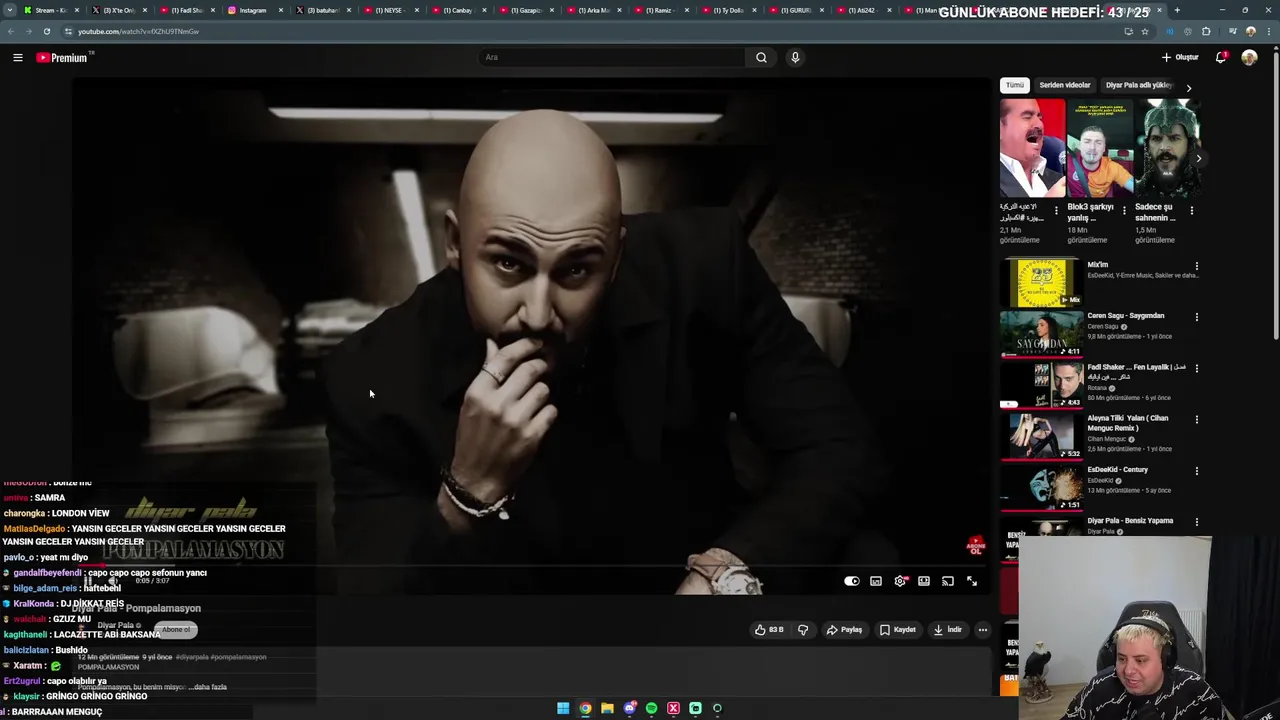This screenshot has height=720, width=1280.
Task: Click the address bar URL
Action: [x=139, y=31]
